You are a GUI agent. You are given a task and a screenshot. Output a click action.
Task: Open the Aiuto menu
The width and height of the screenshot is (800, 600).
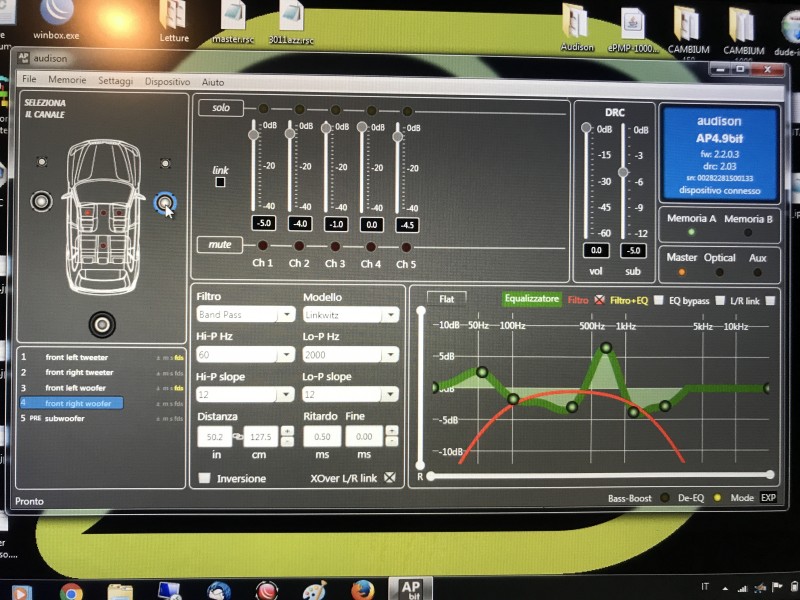pyautogui.click(x=213, y=82)
